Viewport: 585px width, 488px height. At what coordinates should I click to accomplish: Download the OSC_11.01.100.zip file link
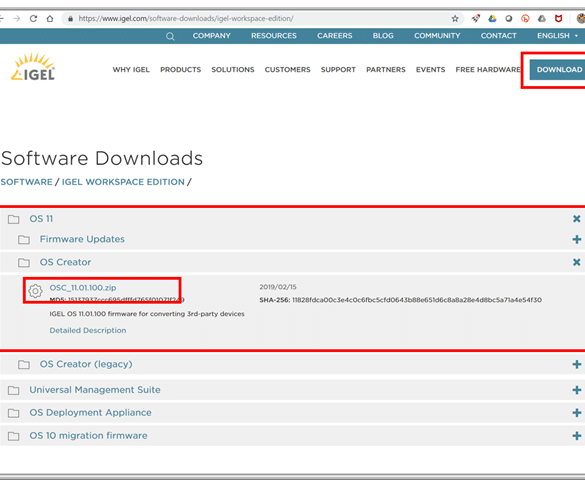[83, 288]
